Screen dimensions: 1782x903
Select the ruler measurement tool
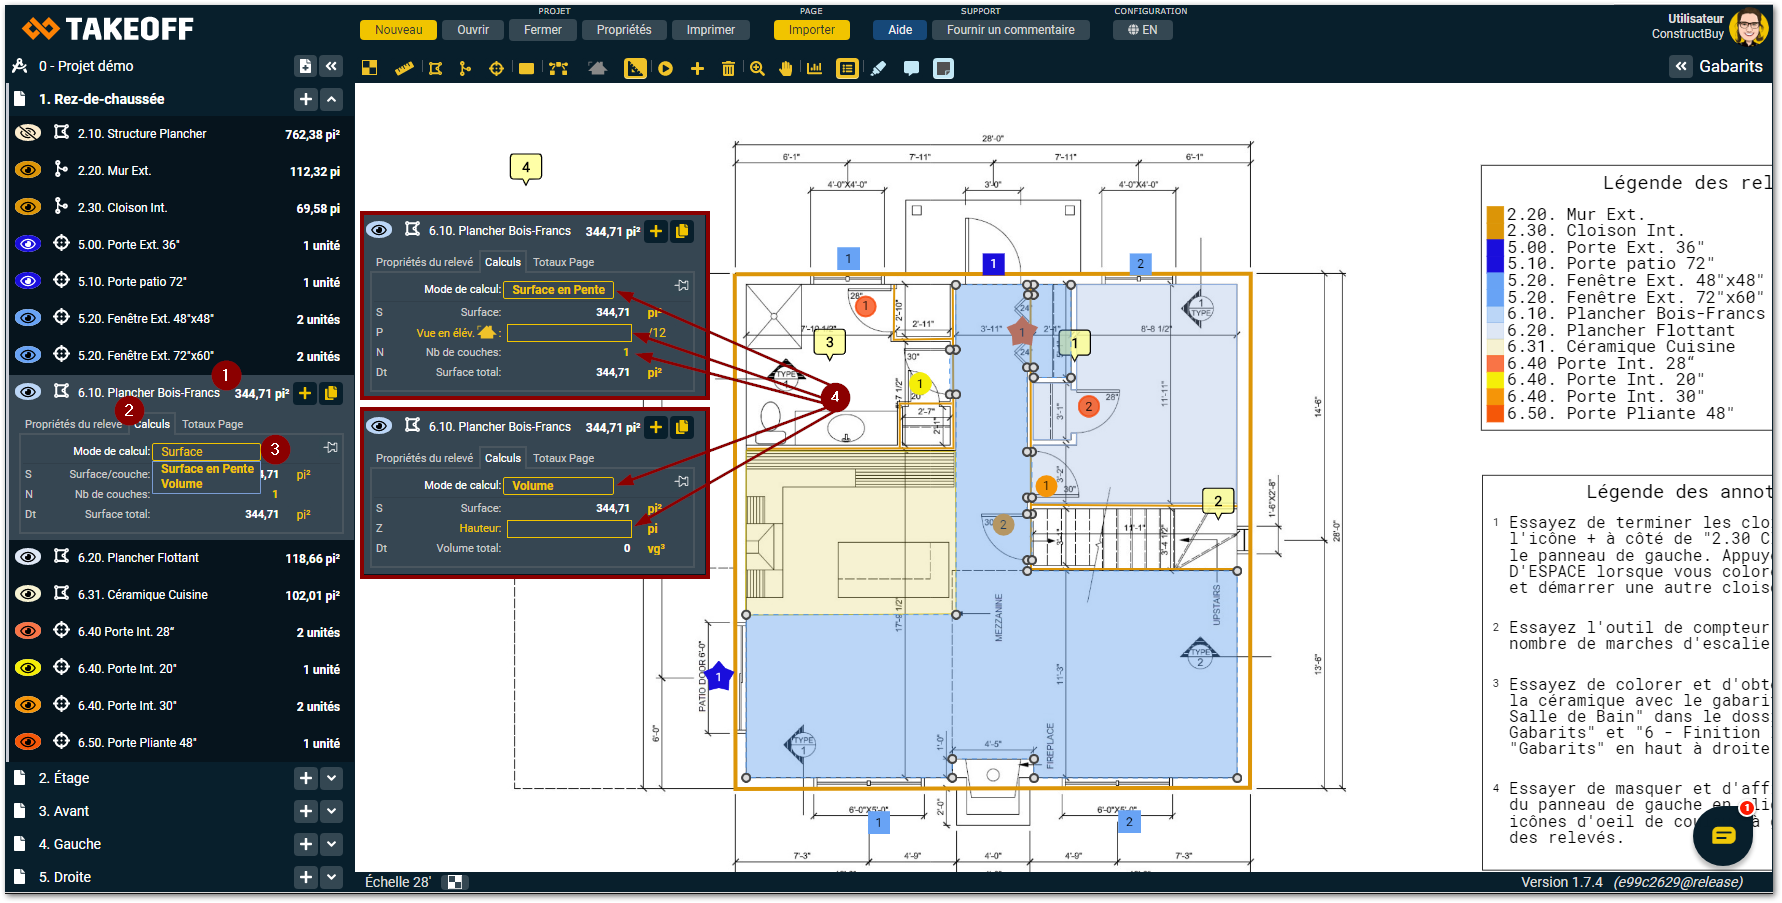[404, 69]
